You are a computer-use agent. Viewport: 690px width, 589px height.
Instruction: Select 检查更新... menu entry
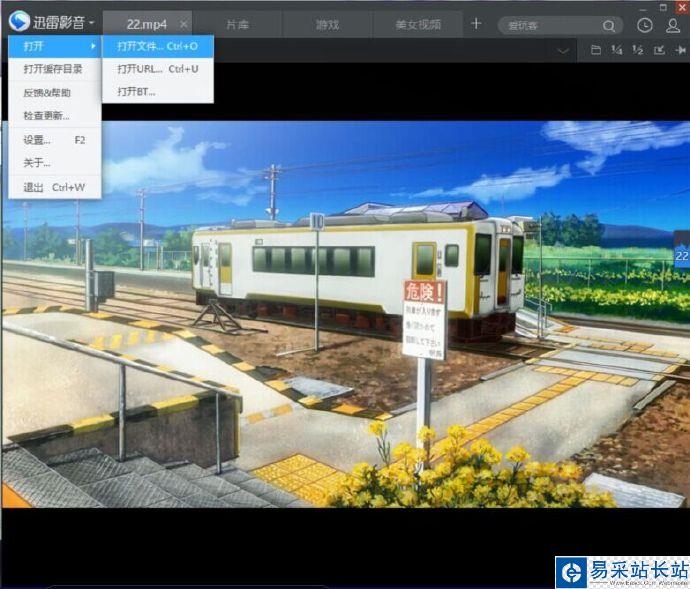[x=55, y=116]
